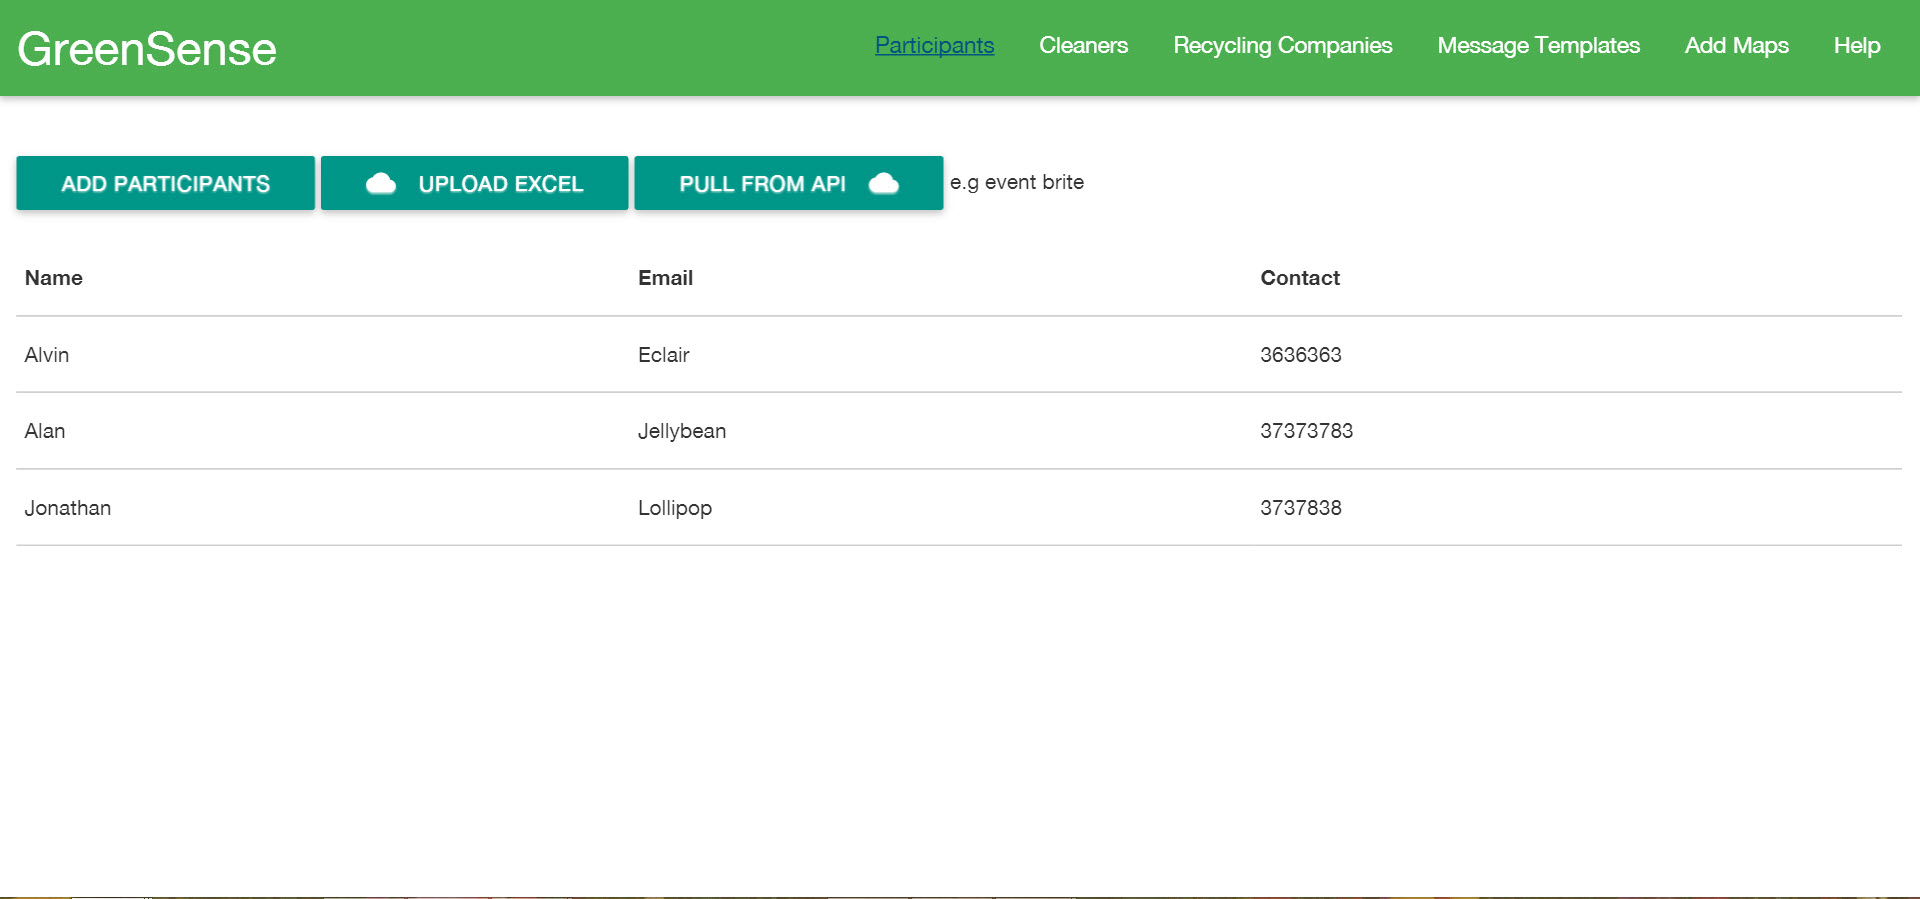Open Message Templates in the navbar
Image resolution: width=1920 pixels, height=899 pixels.
pos(1538,45)
